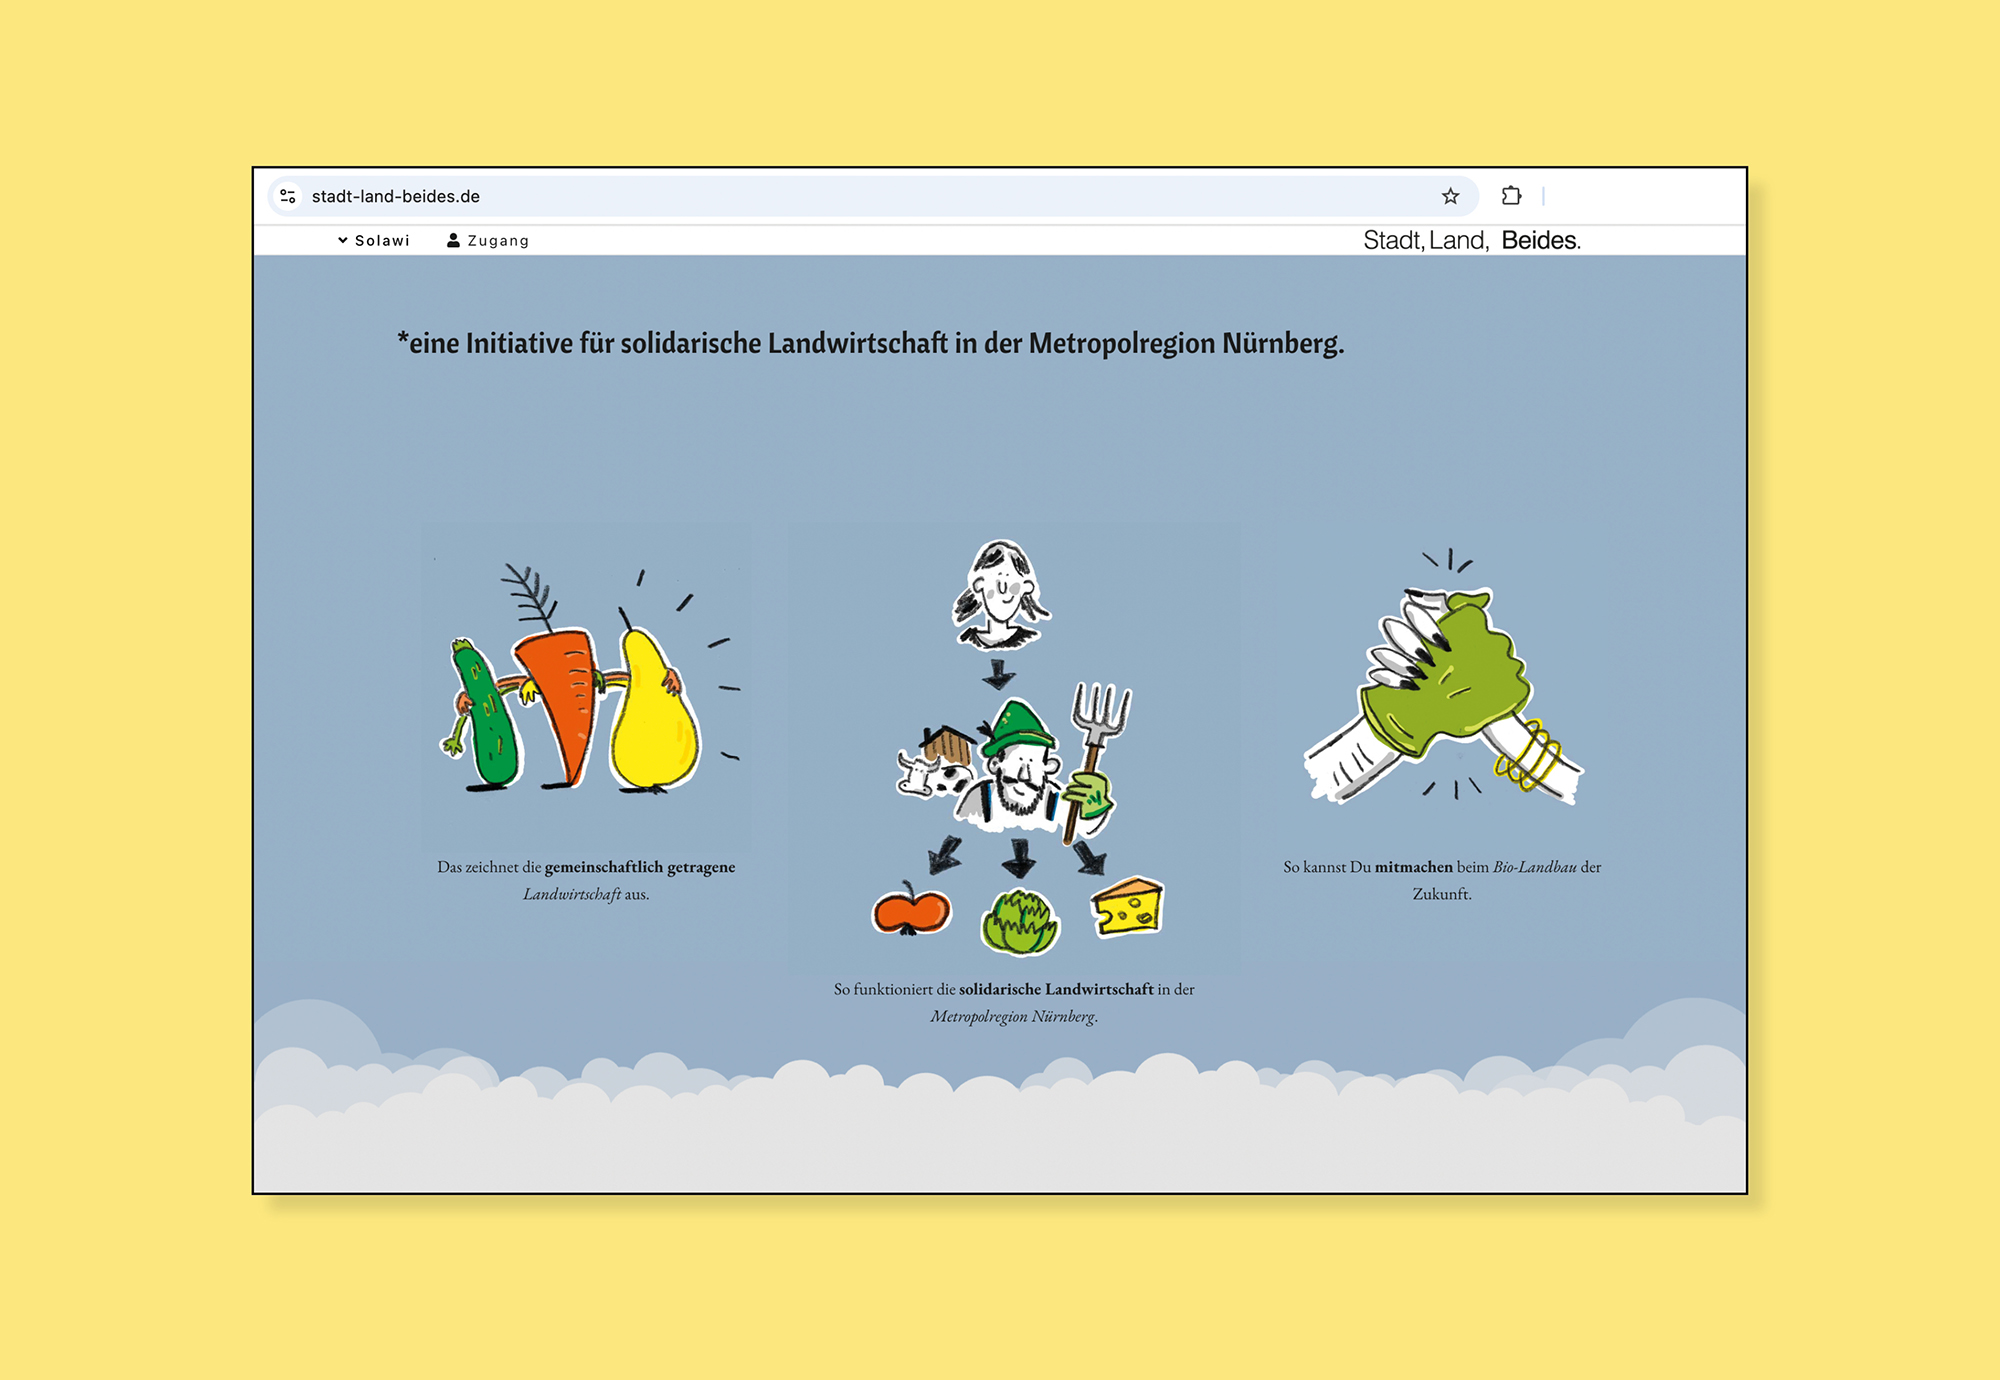
Task: Expand the Solawi dropdown chevron
Action: [x=343, y=240]
